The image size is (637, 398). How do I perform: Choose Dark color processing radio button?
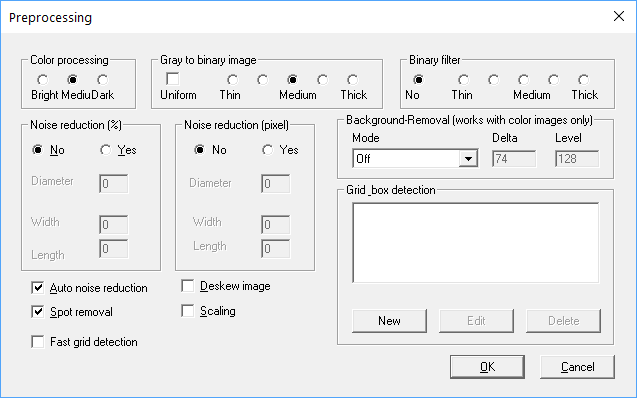pos(102,80)
